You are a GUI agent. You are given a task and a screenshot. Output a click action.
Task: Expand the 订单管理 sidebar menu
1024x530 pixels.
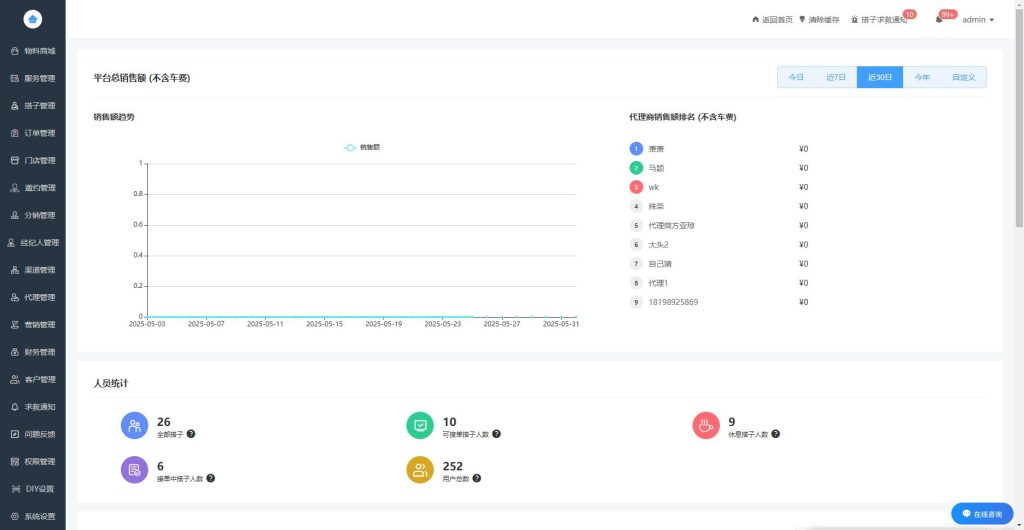(x=33, y=133)
